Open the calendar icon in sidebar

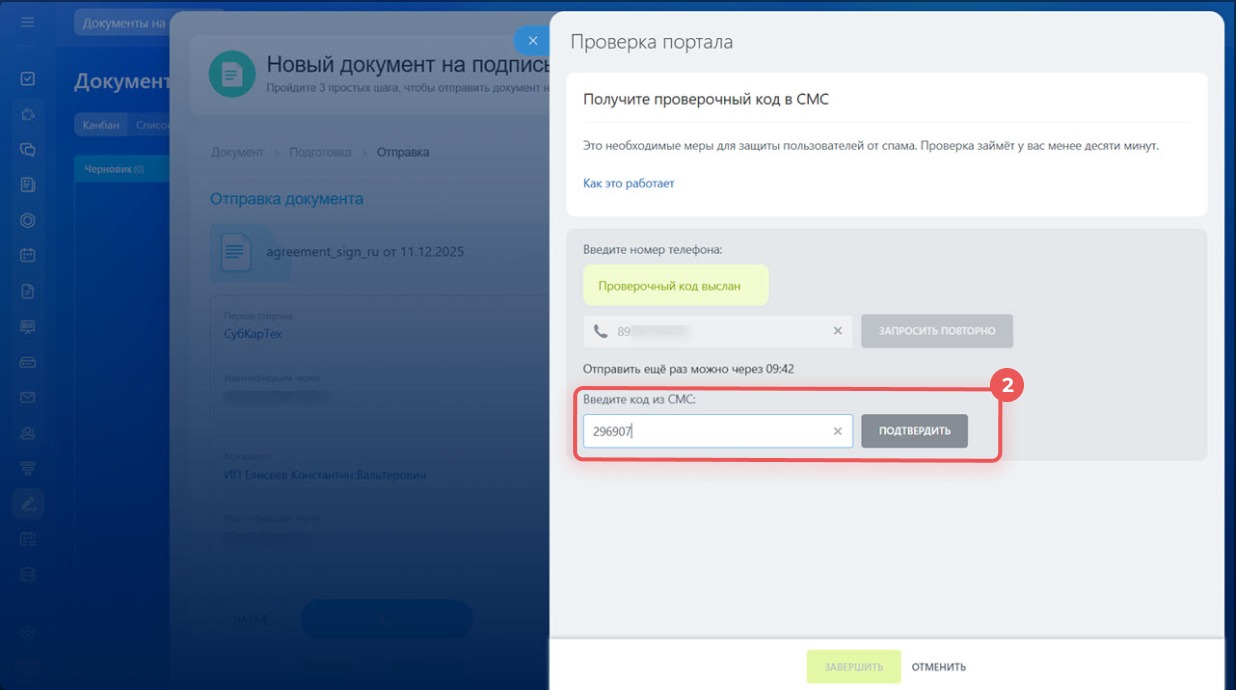pyautogui.click(x=28, y=255)
